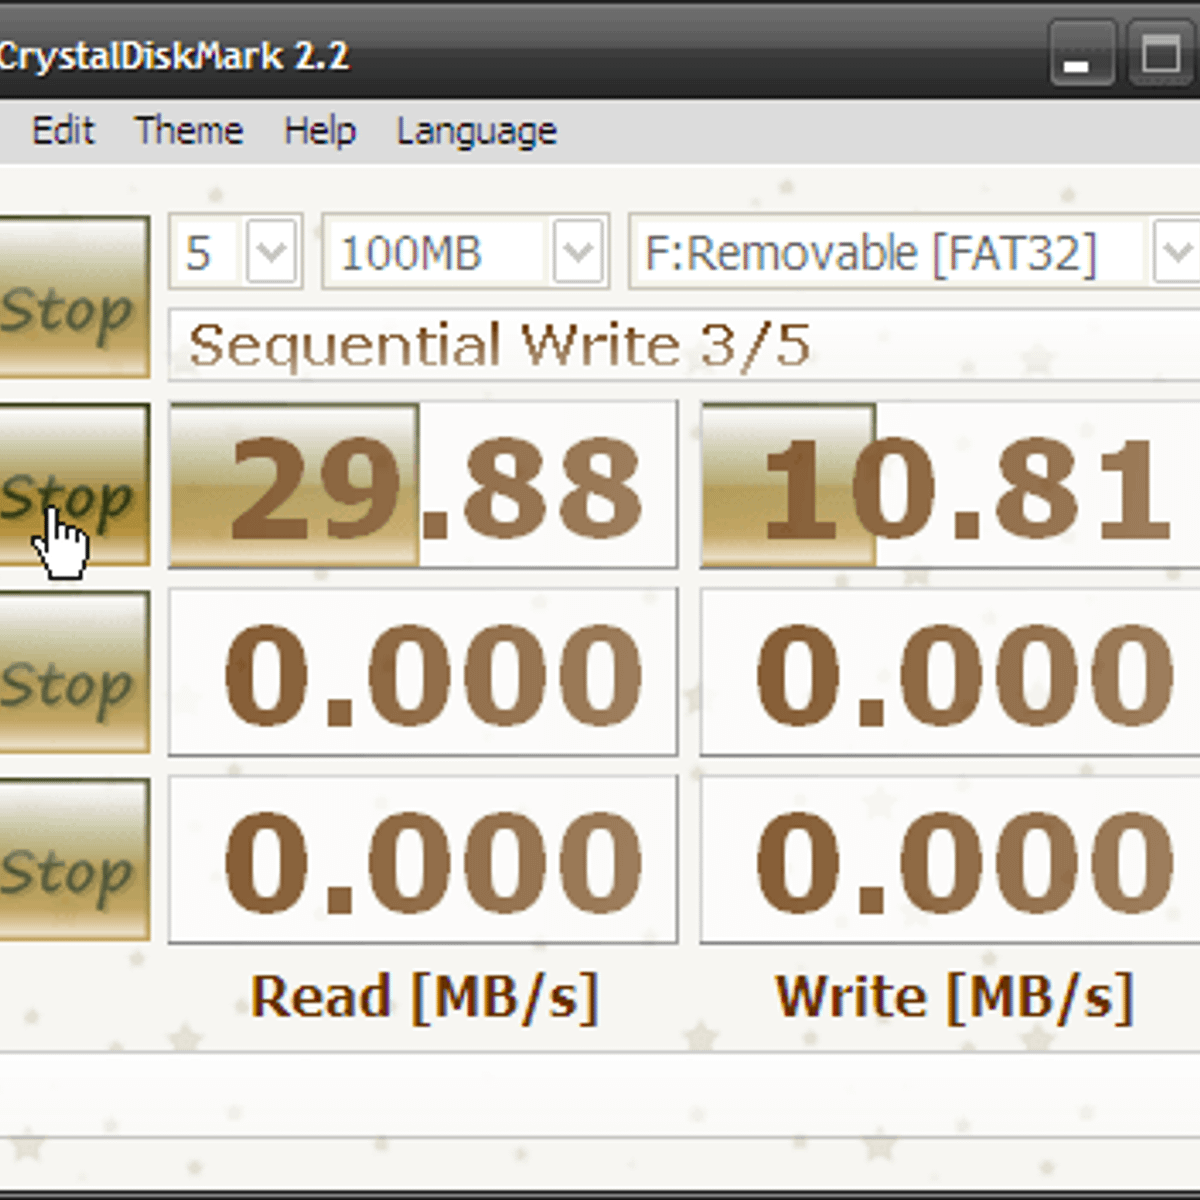Viewport: 1200px width, 1200px height.
Task: Select the 29.88 read speed result
Action: [x=423, y=486]
